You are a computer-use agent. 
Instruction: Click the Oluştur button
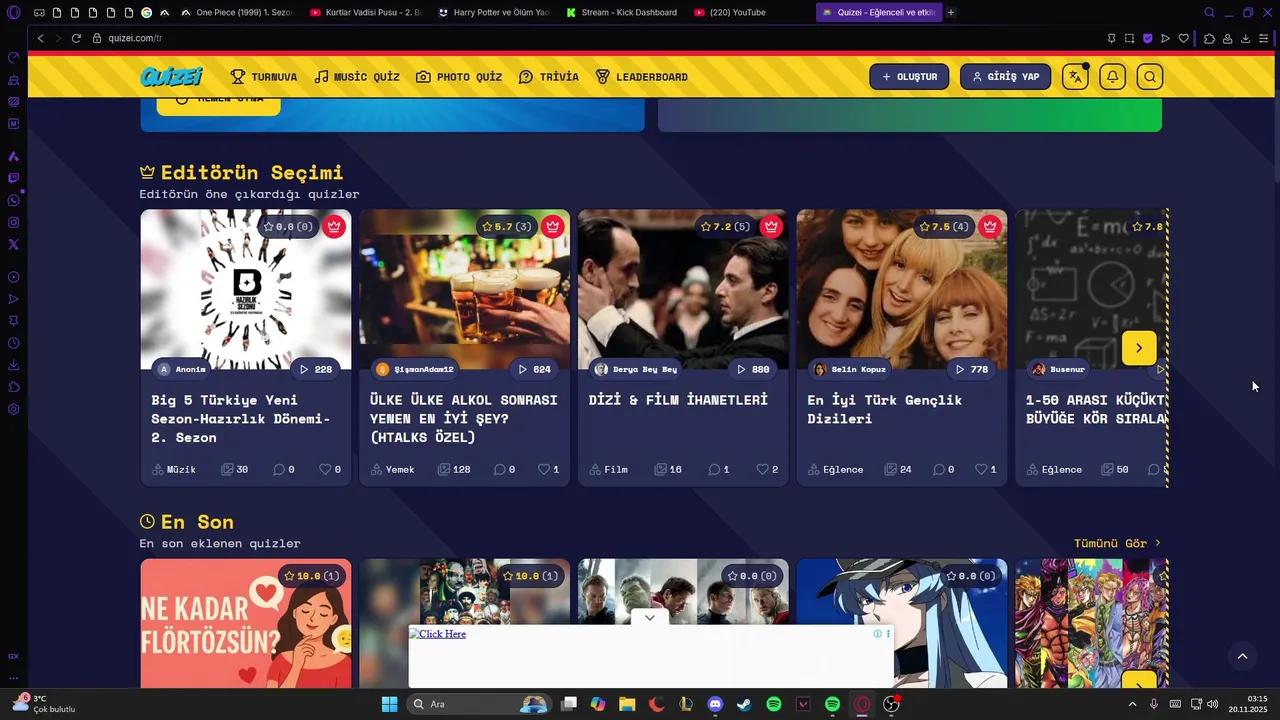click(x=909, y=77)
